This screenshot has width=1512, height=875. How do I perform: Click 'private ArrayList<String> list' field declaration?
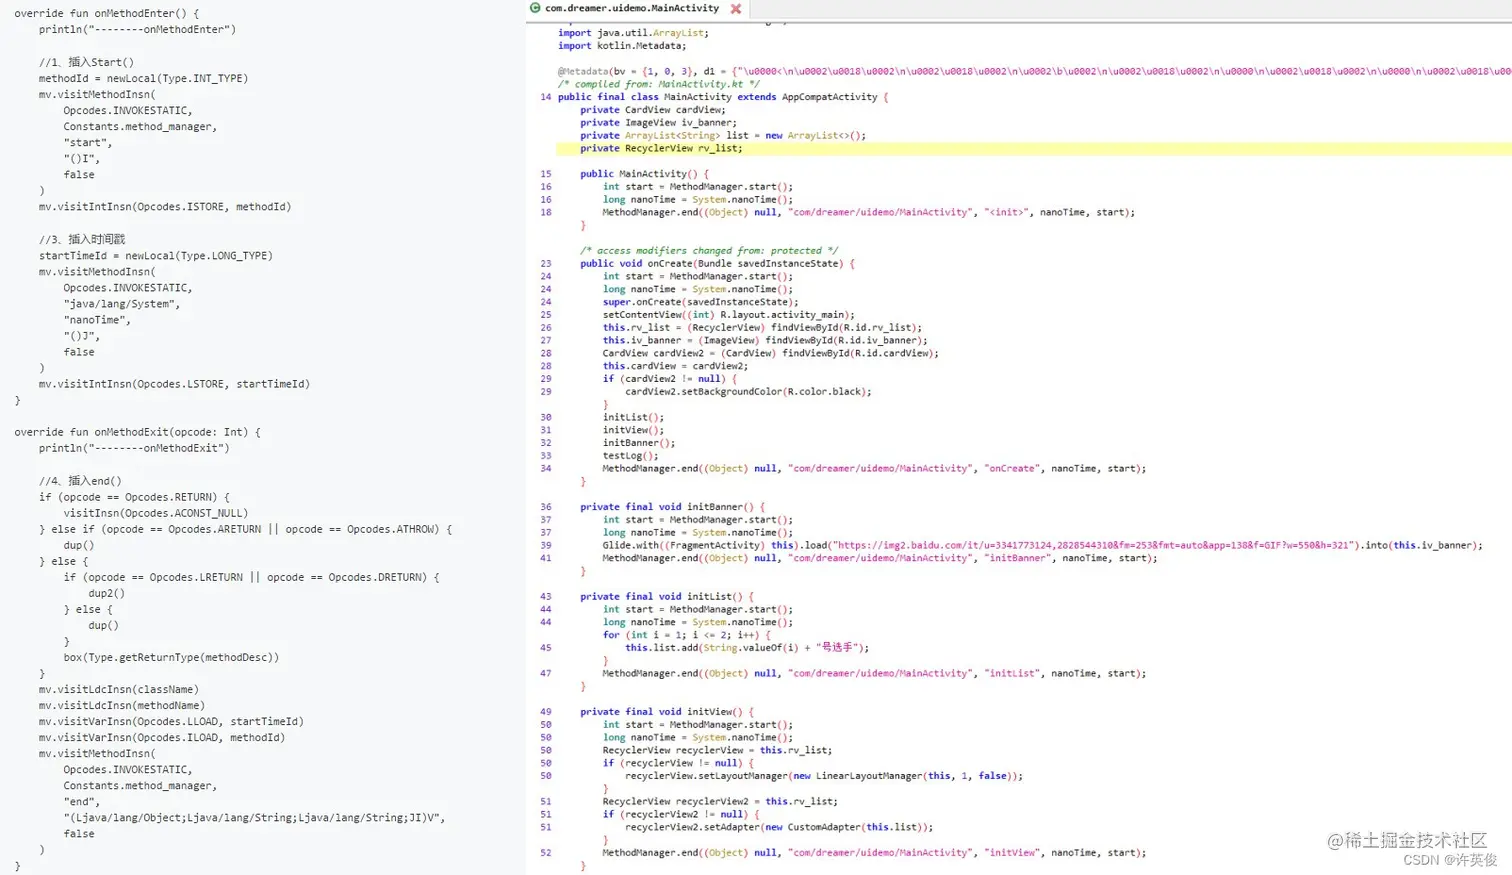point(724,136)
